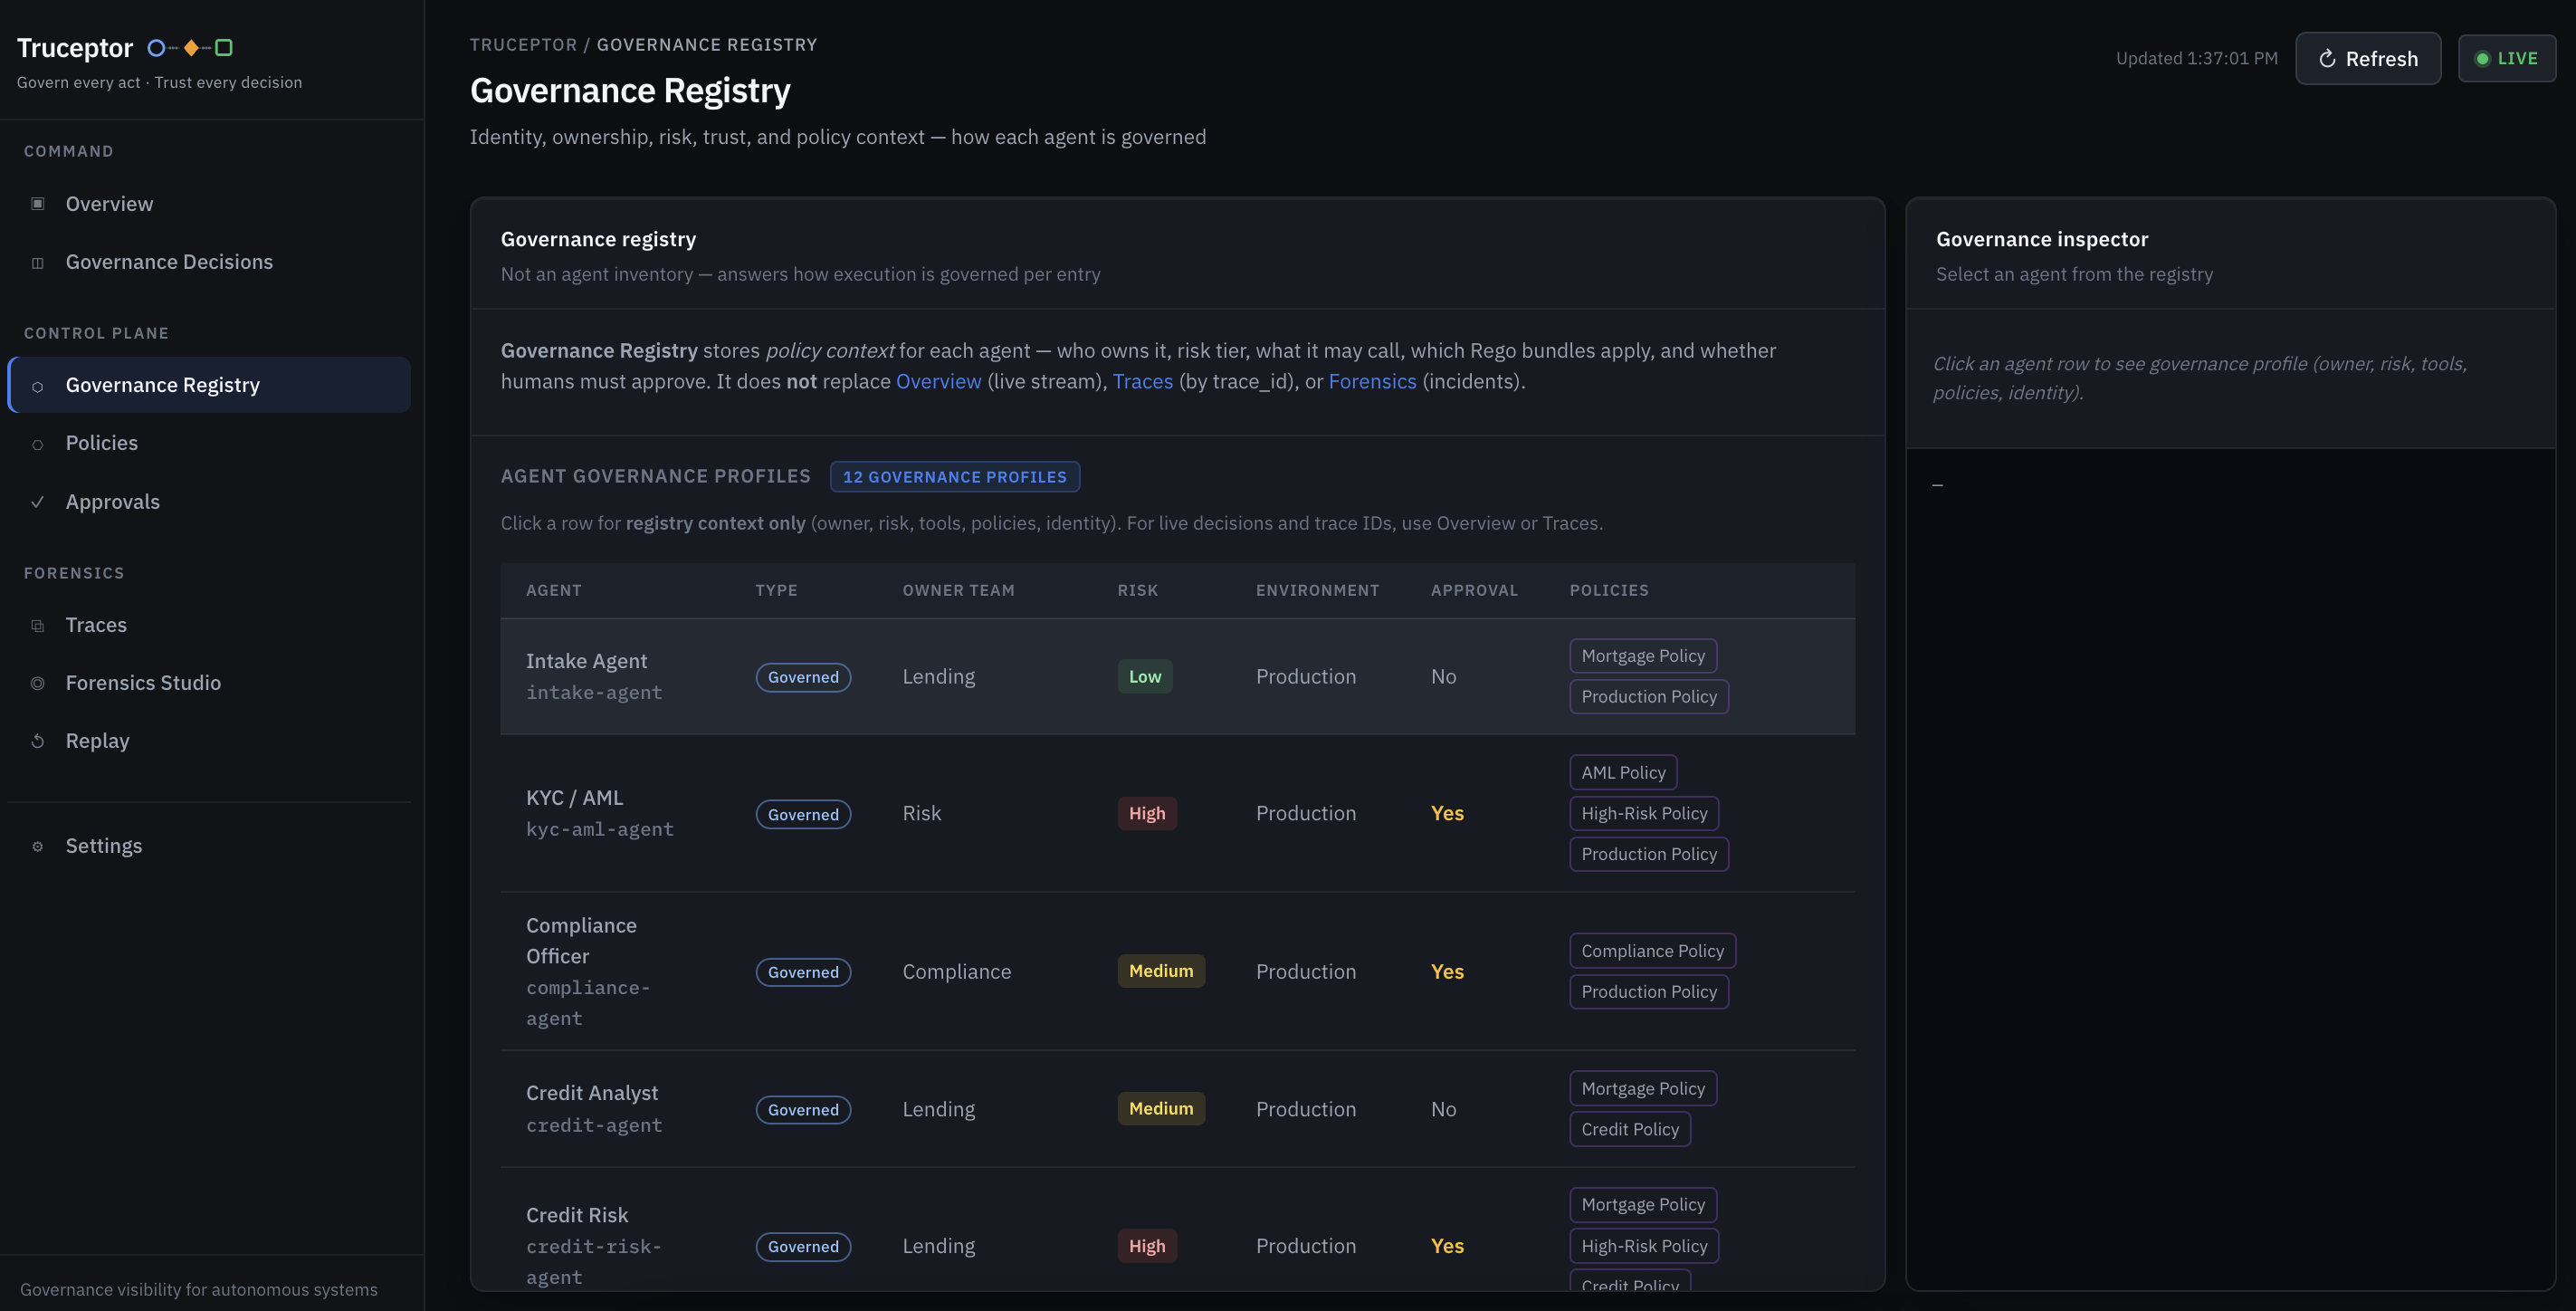Click the Governance Registry sidebar icon
The height and width of the screenshot is (1311, 2576).
pyautogui.click(x=37, y=386)
